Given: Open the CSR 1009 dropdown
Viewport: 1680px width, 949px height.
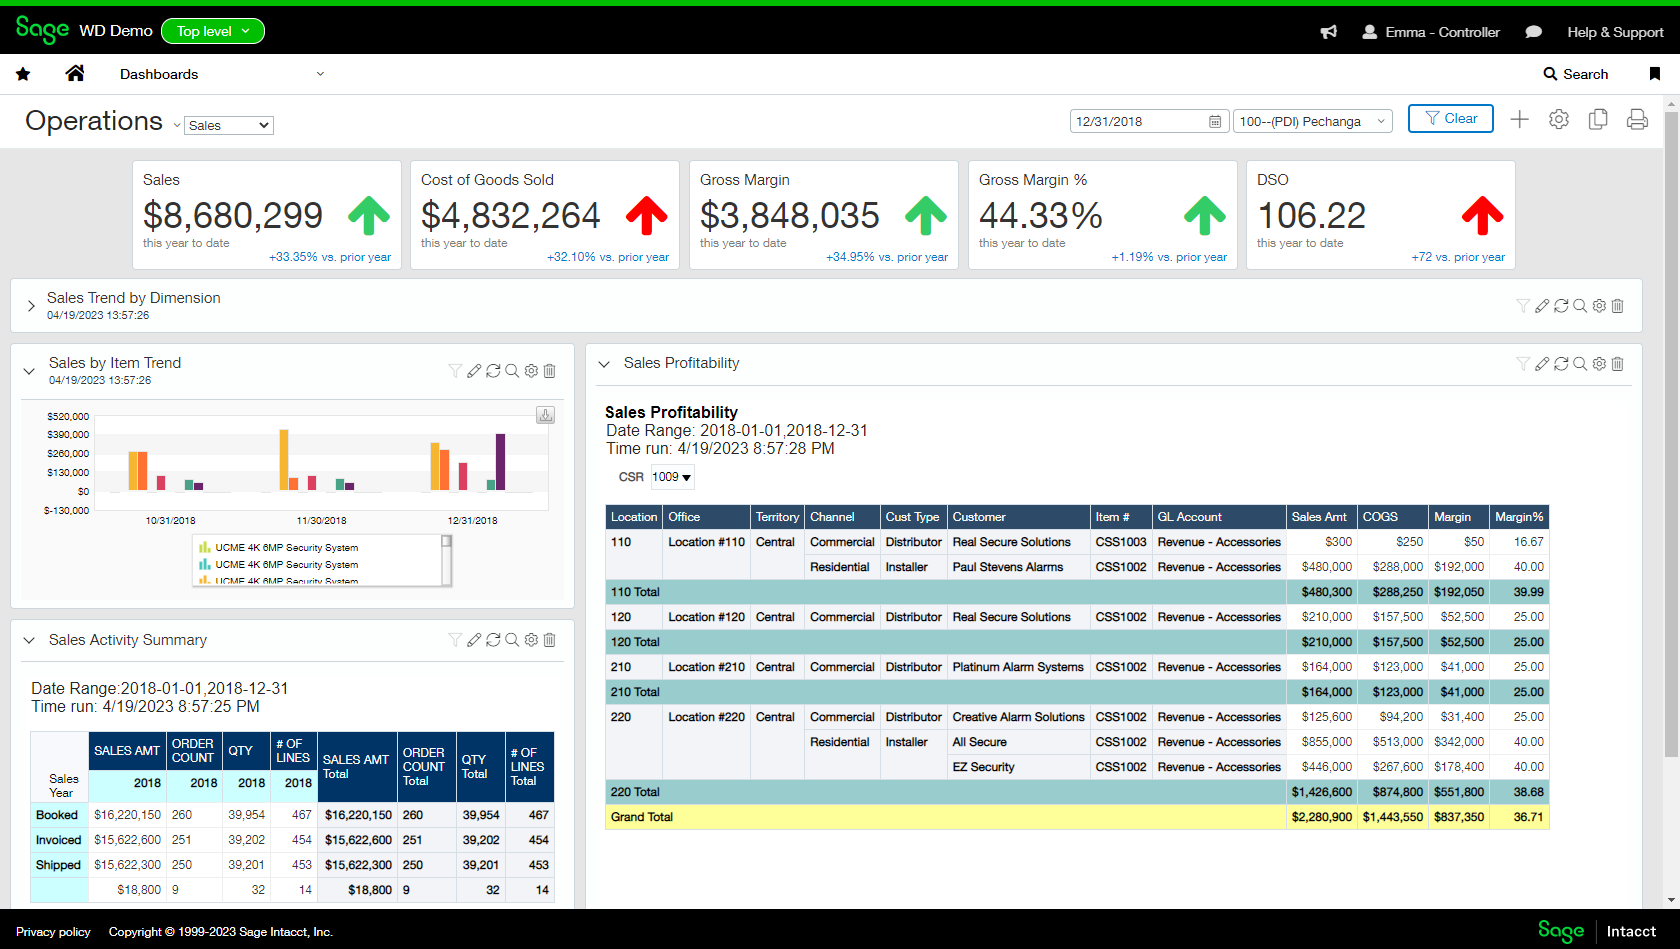Looking at the screenshot, I should (x=671, y=477).
